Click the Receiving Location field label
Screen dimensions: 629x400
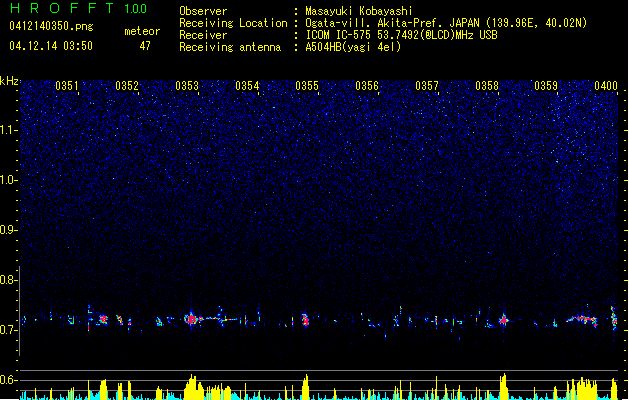coord(233,23)
